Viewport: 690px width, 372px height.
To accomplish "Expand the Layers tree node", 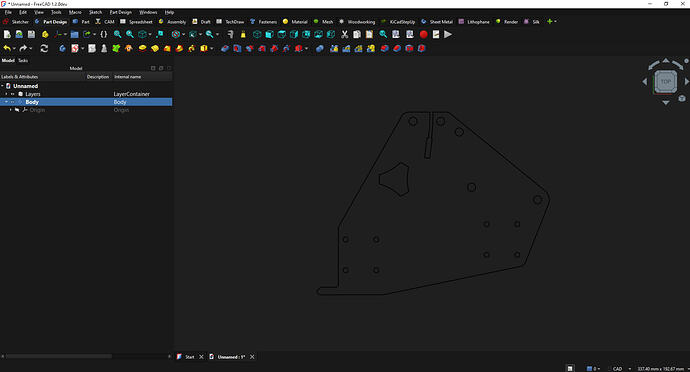I will pyautogui.click(x=6, y=94).
